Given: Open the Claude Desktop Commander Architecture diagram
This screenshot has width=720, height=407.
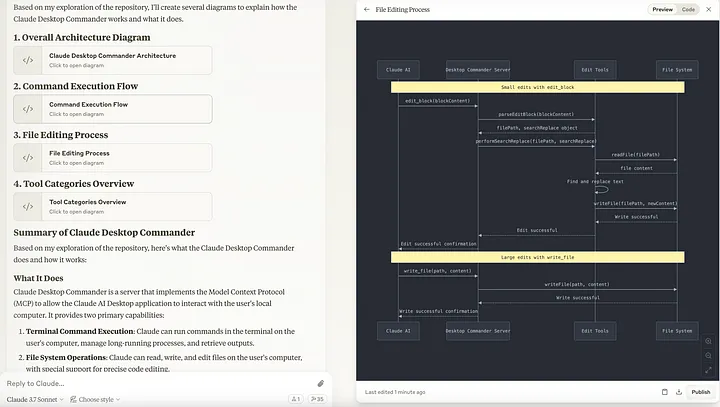Looking at the screenshot, I should [112, 60].
